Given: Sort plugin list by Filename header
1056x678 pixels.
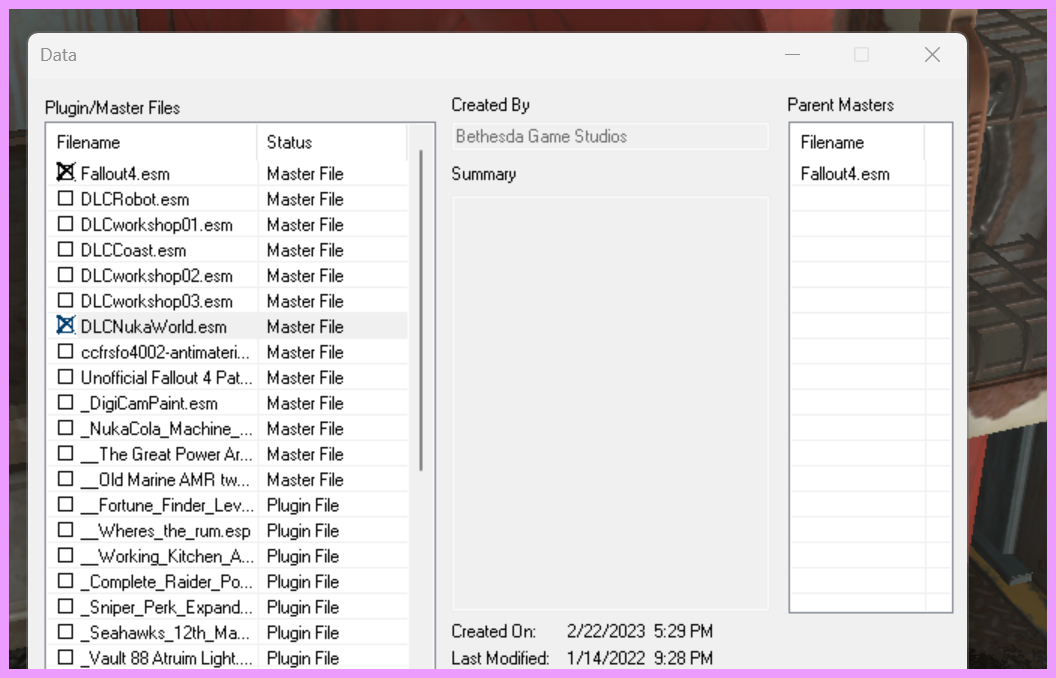Looking at the screenshot, I should 152,143.
